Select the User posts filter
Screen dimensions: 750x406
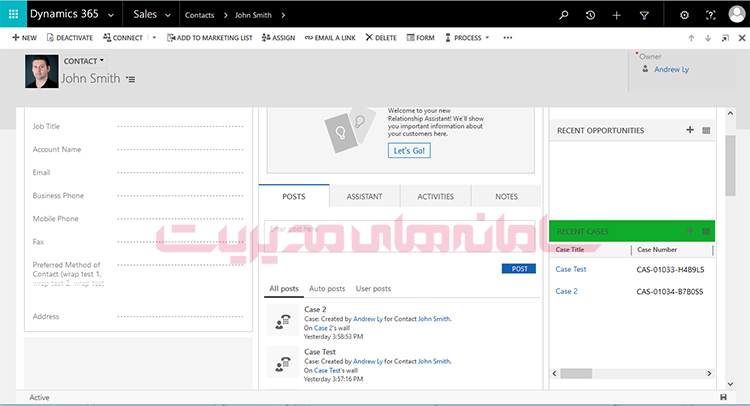373,288
